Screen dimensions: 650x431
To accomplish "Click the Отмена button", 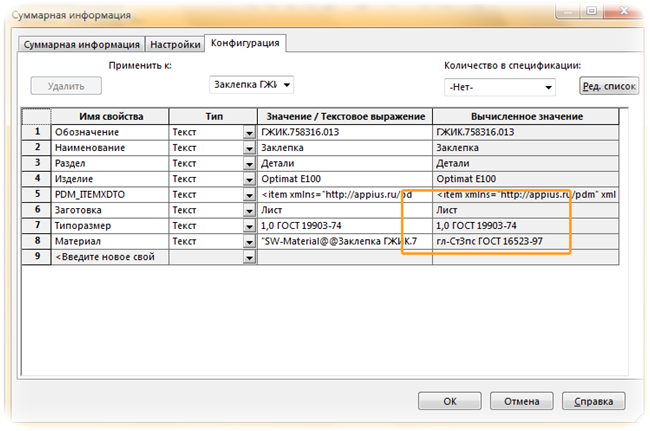I will coord(520,402).
